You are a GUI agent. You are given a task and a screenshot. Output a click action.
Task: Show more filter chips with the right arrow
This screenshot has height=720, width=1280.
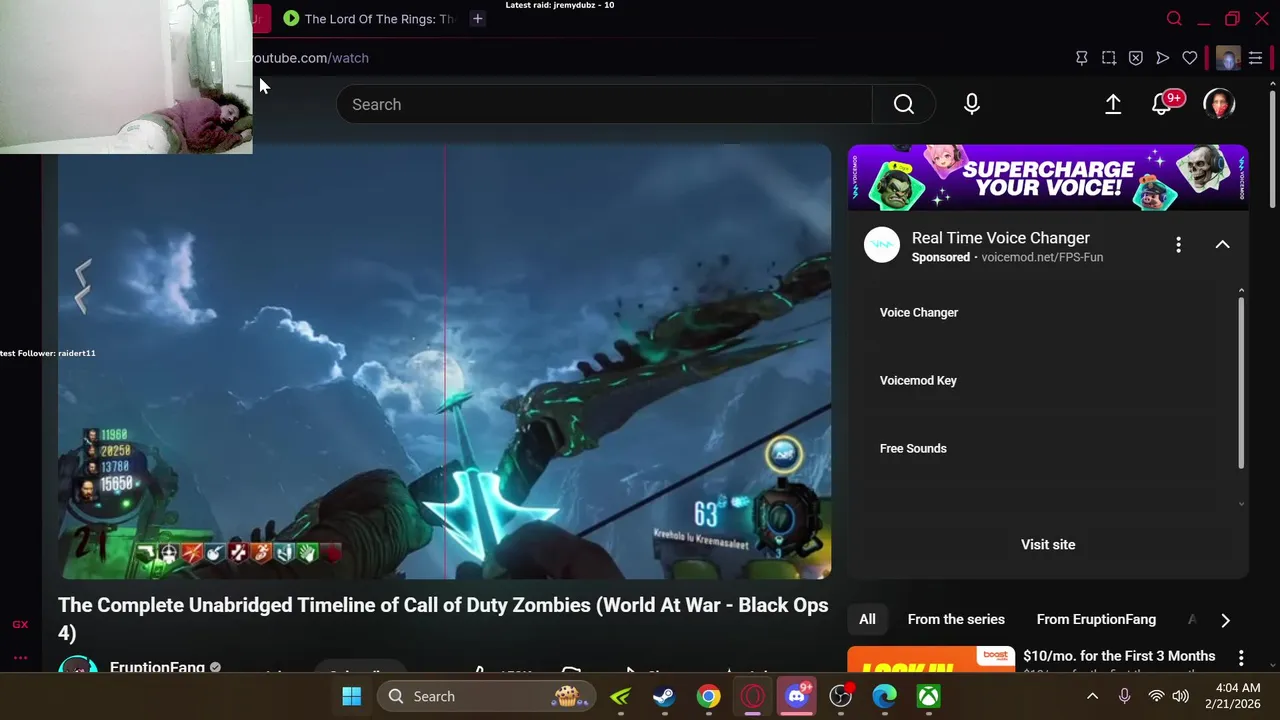pyautogui.click(x=1225, y=620)
